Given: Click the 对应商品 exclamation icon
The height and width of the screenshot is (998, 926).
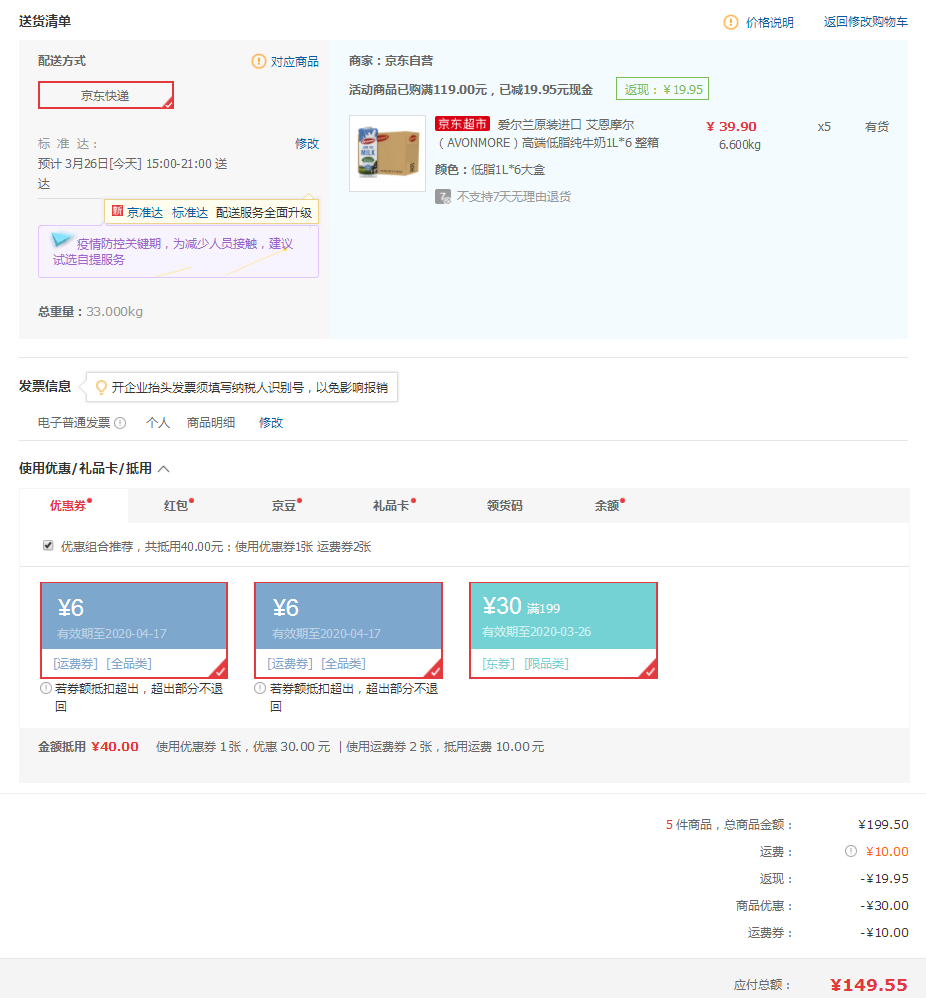Looking at the screenshot, I should coord(258,61).
